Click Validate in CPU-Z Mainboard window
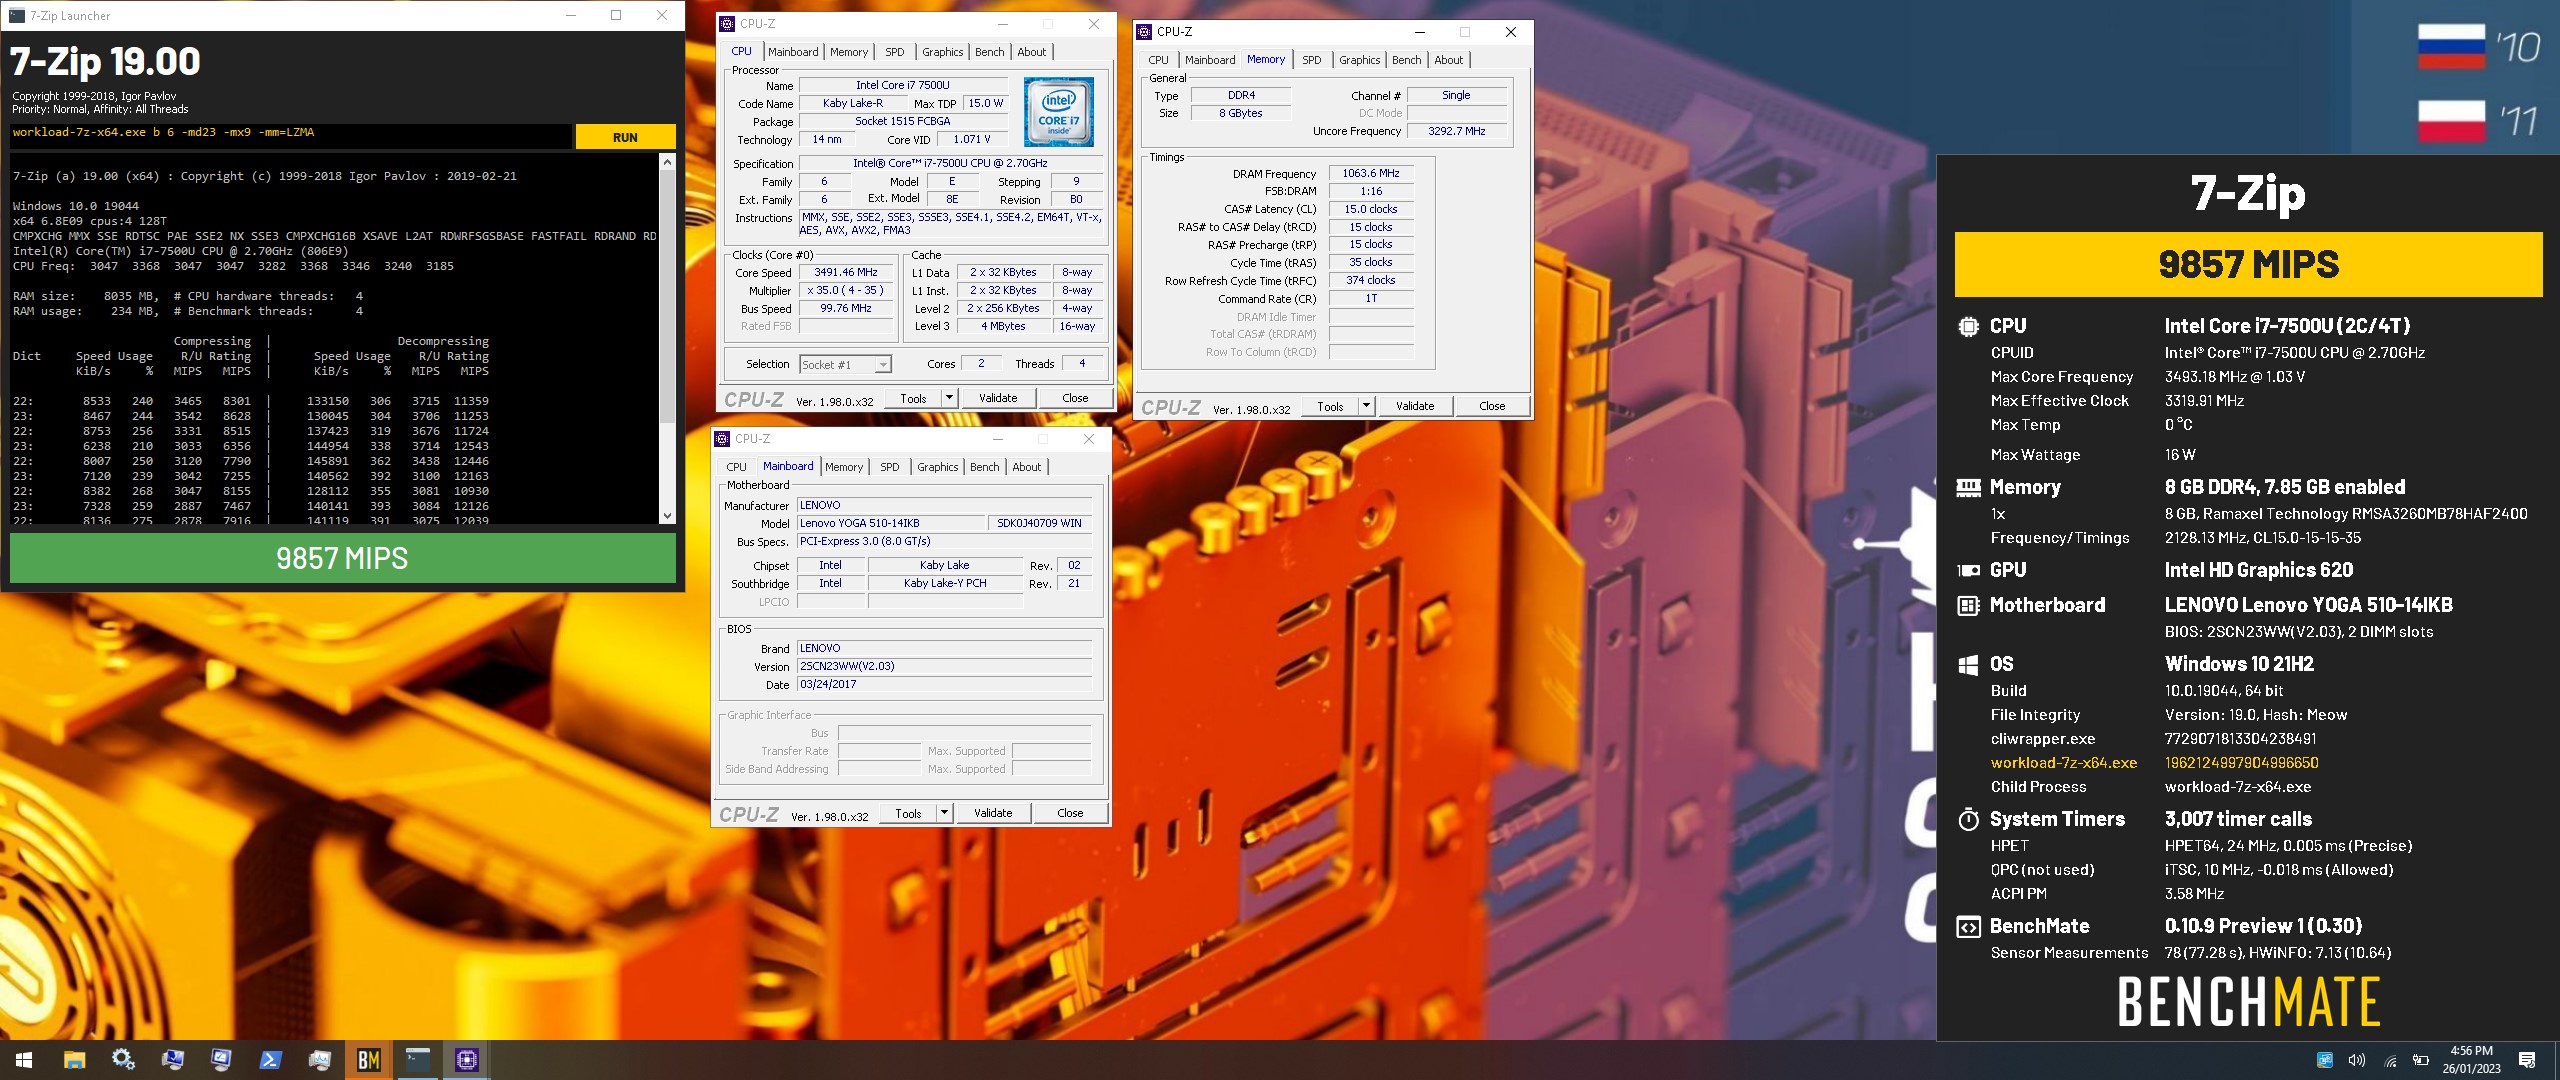This screenshot has width=2560, height=1080. 993,813
